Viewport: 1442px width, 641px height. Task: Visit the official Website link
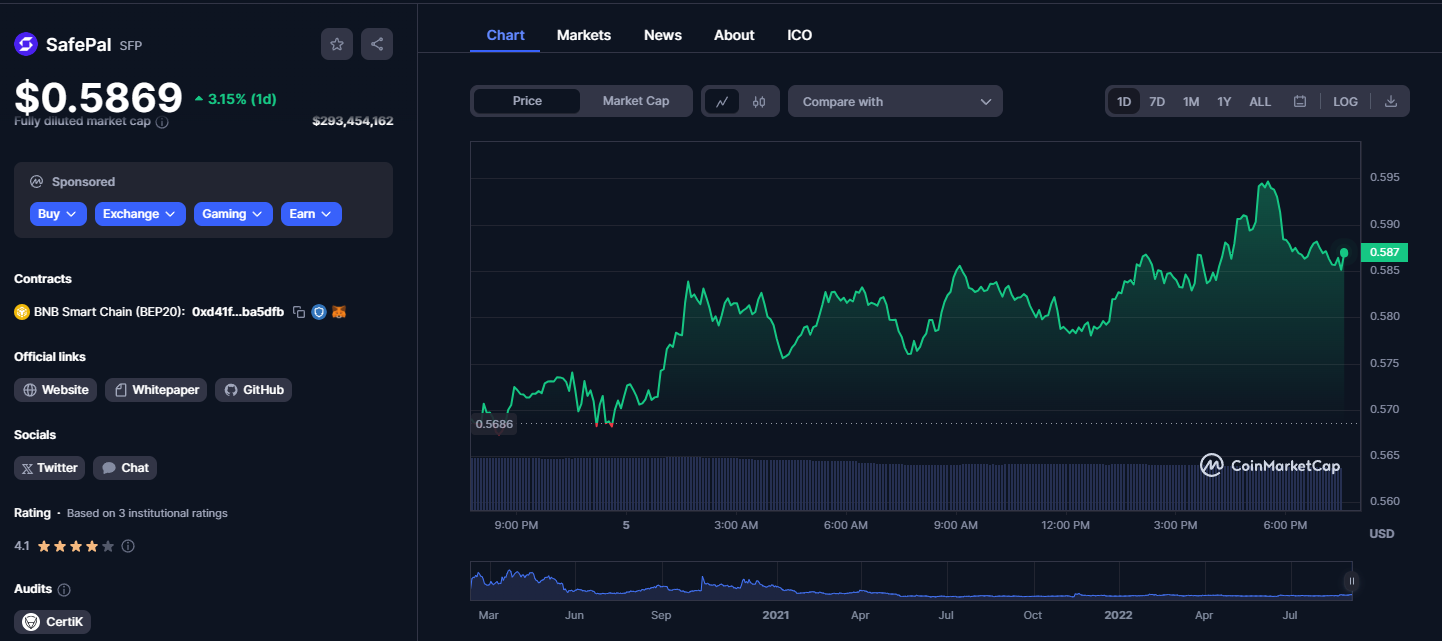point(55,390)
